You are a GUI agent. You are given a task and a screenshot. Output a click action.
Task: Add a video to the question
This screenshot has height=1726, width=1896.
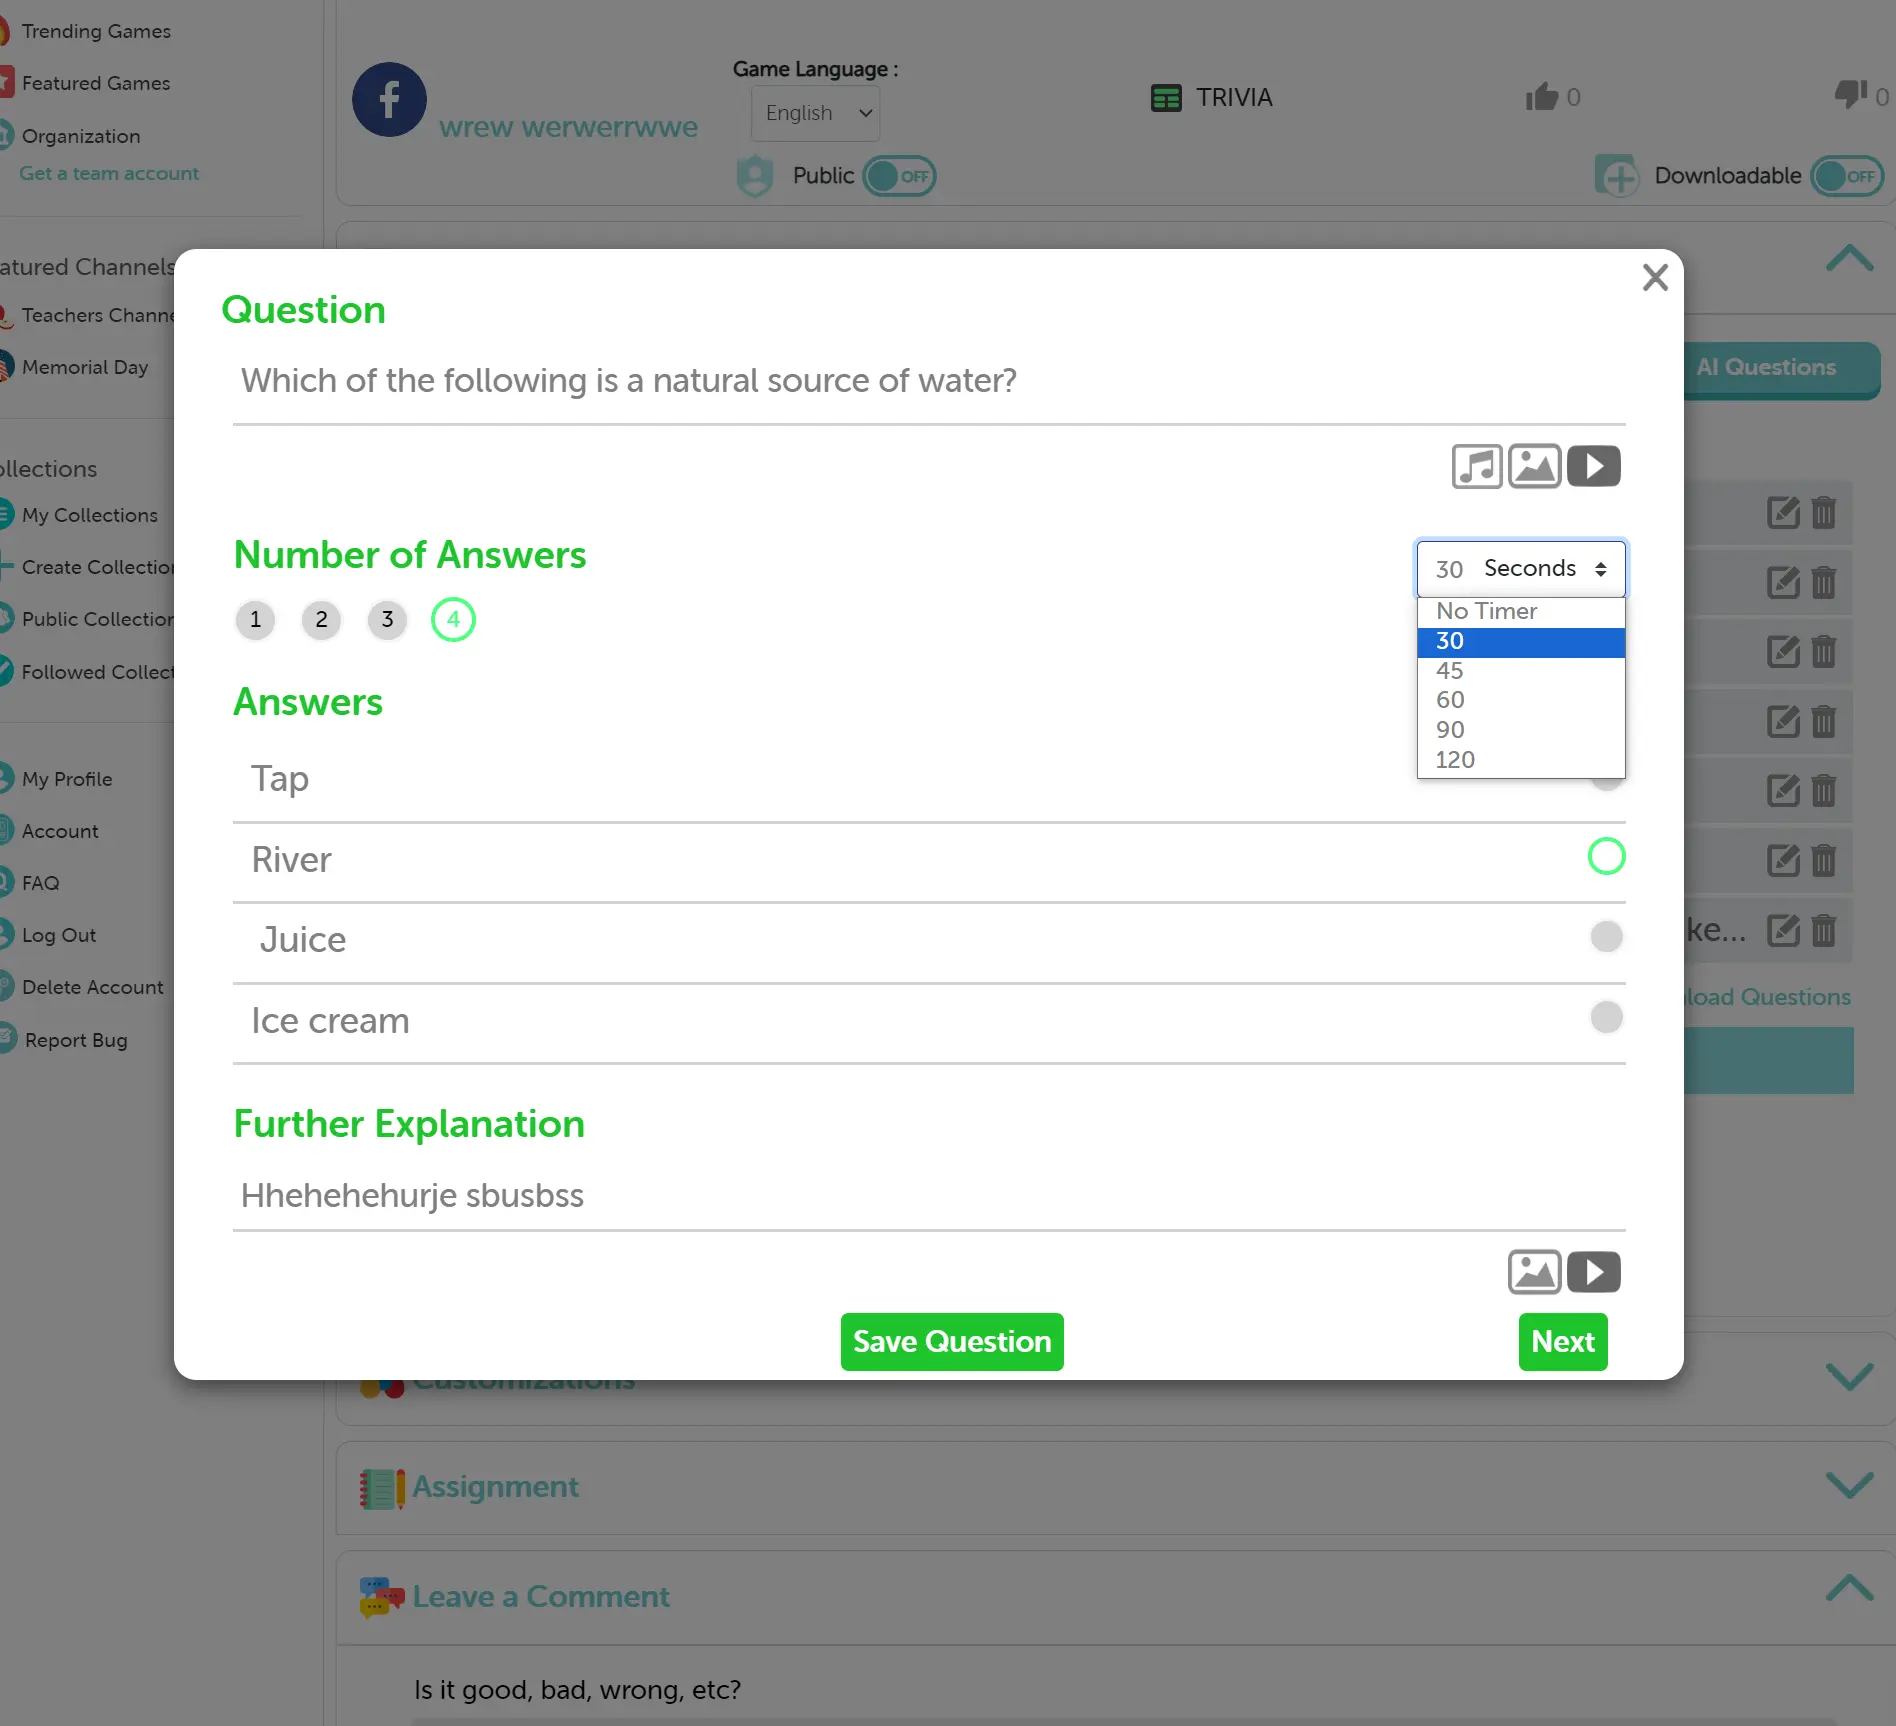click(1593, 466)
